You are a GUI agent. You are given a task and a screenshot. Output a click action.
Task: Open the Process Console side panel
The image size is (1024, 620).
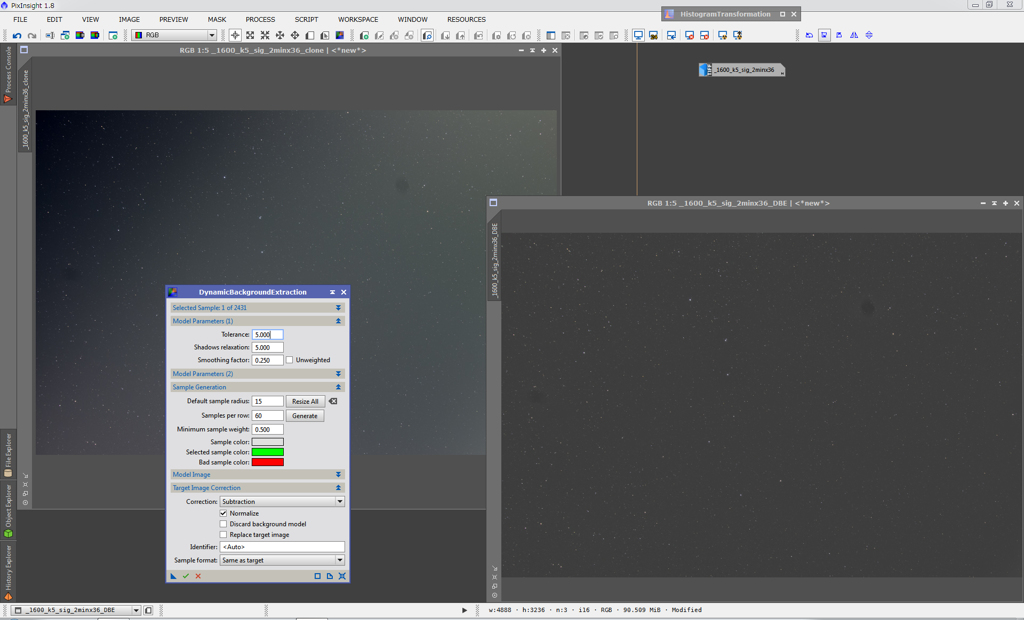[8, 74]
